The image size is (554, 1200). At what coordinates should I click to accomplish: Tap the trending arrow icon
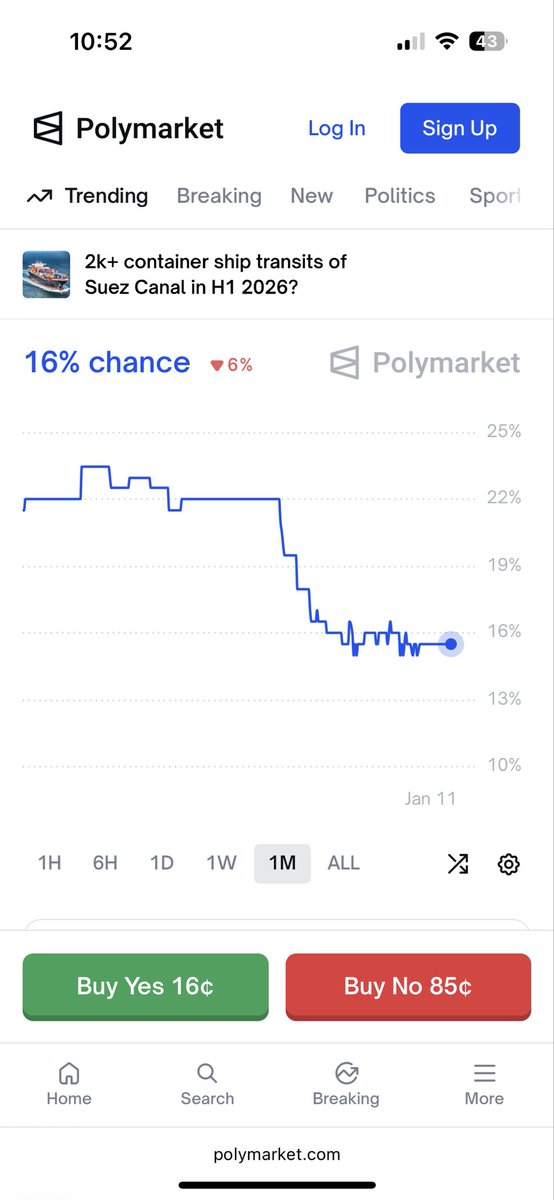39,197
